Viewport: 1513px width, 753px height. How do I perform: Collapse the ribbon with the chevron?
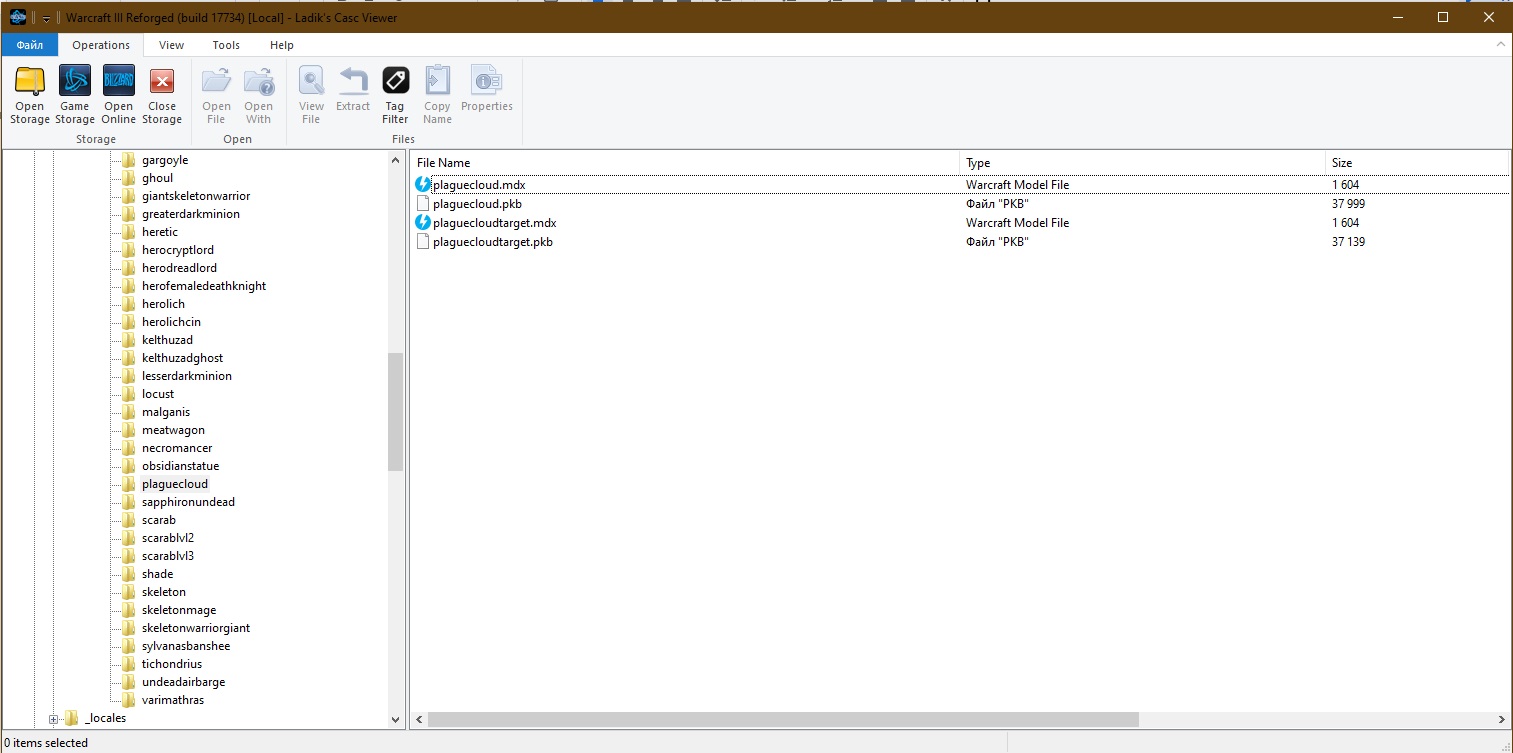1500,45
